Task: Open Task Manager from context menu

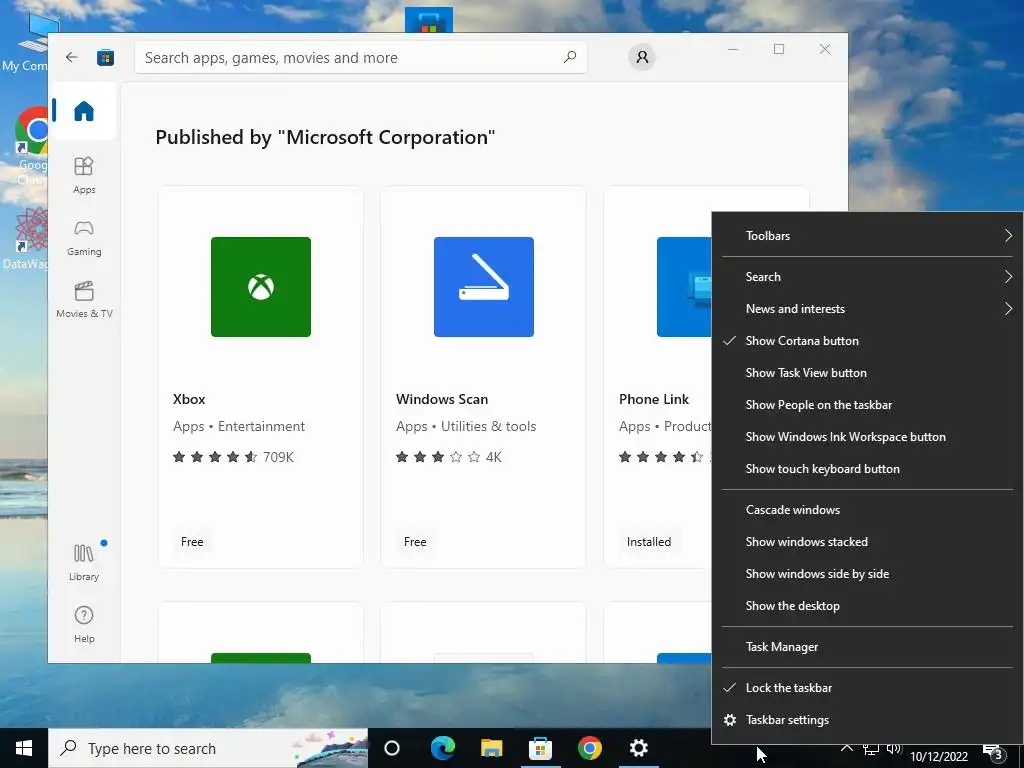Action: tap(867, 647)
